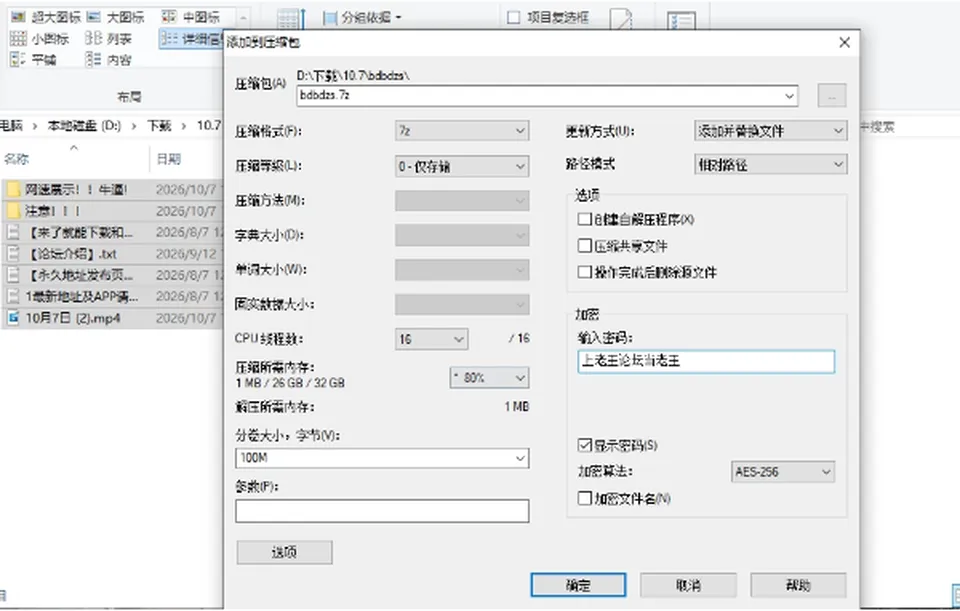The height and width of the screenshot is (611, 960).
Task: Enable 加密文件名 checkbox
Action: click(x=585, y=498)
